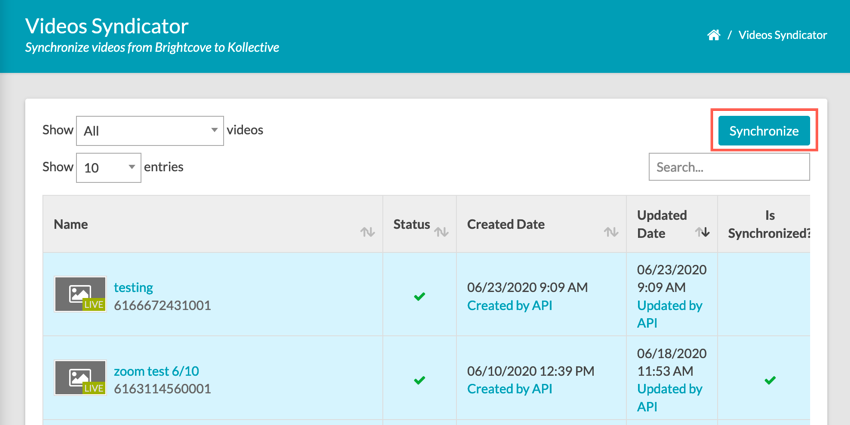
Task: Open the entries count dropdown showing 10
Action: 108,168
